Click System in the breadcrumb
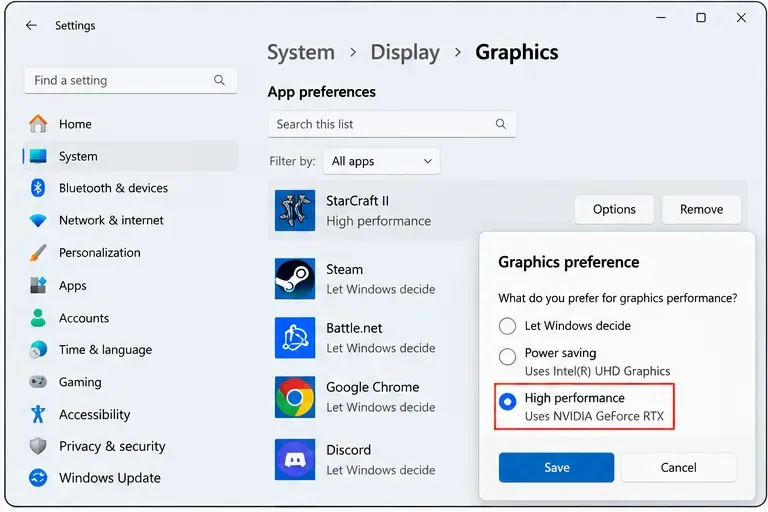 coord(301,52)
